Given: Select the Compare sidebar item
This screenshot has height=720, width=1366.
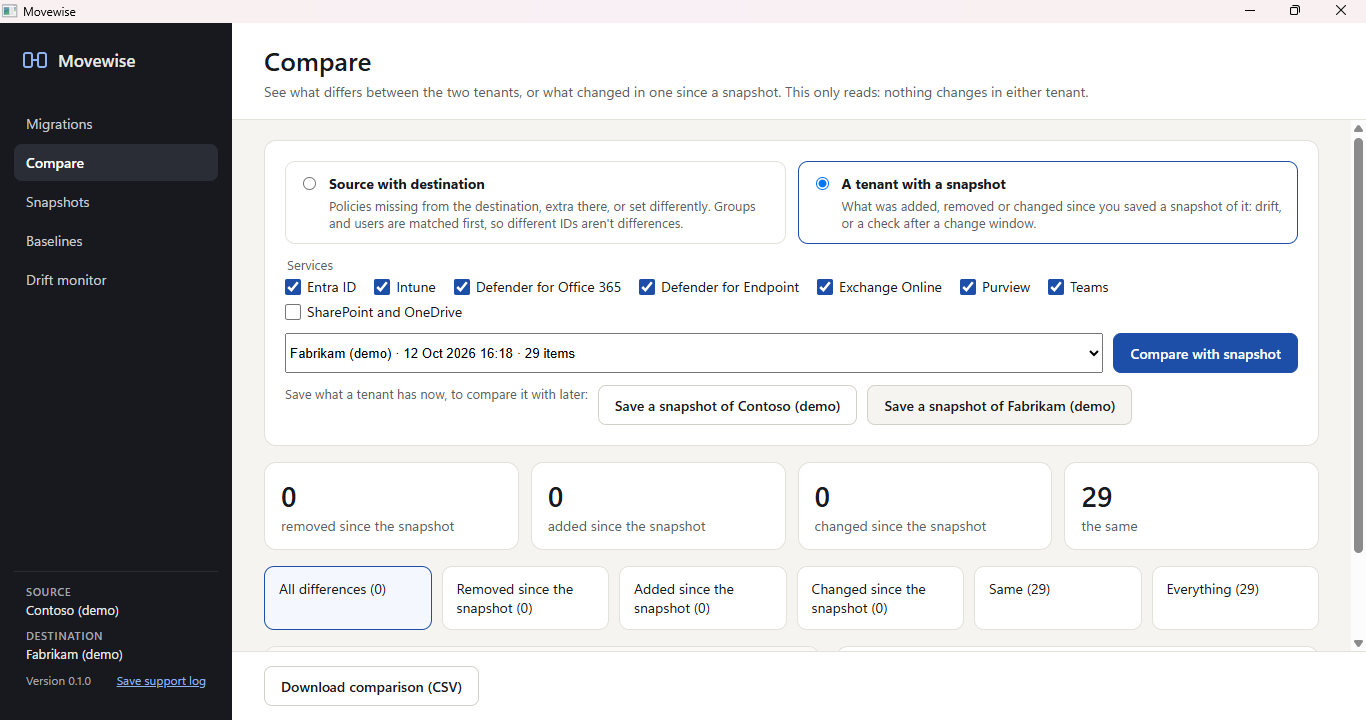Looking at the screenshot, I should (116, 163).
